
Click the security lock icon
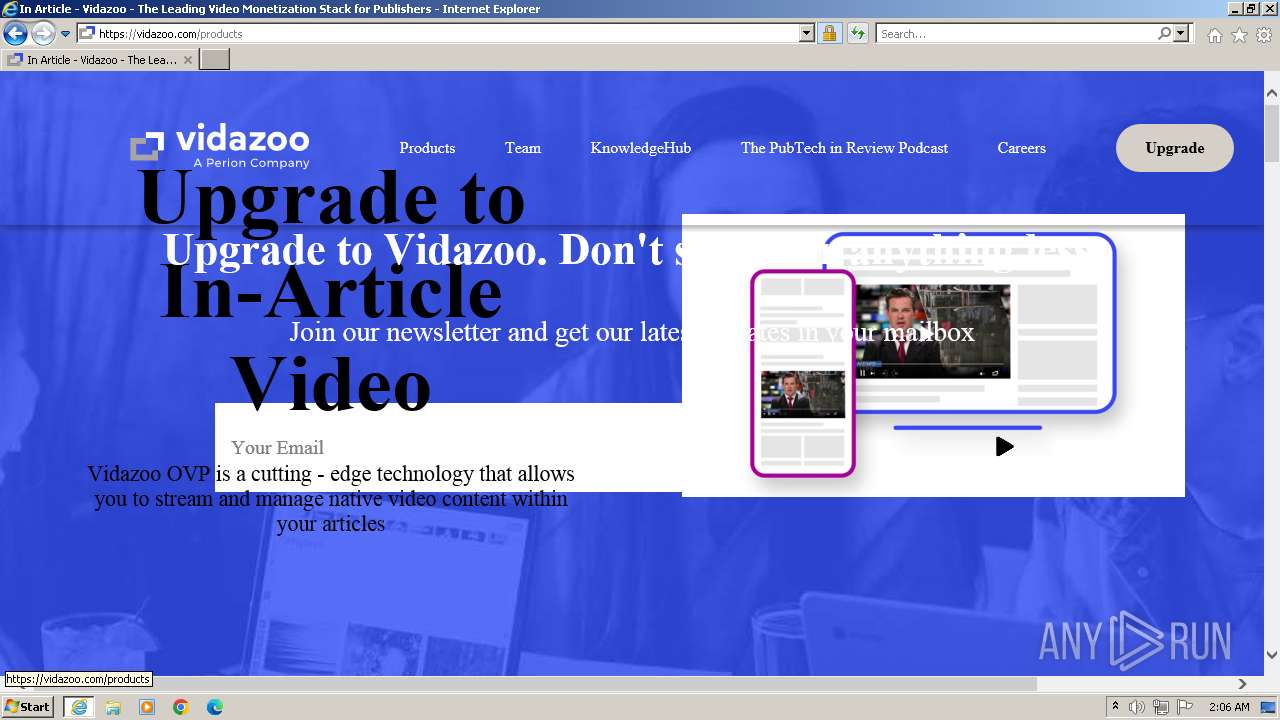[x=829, y=34]
